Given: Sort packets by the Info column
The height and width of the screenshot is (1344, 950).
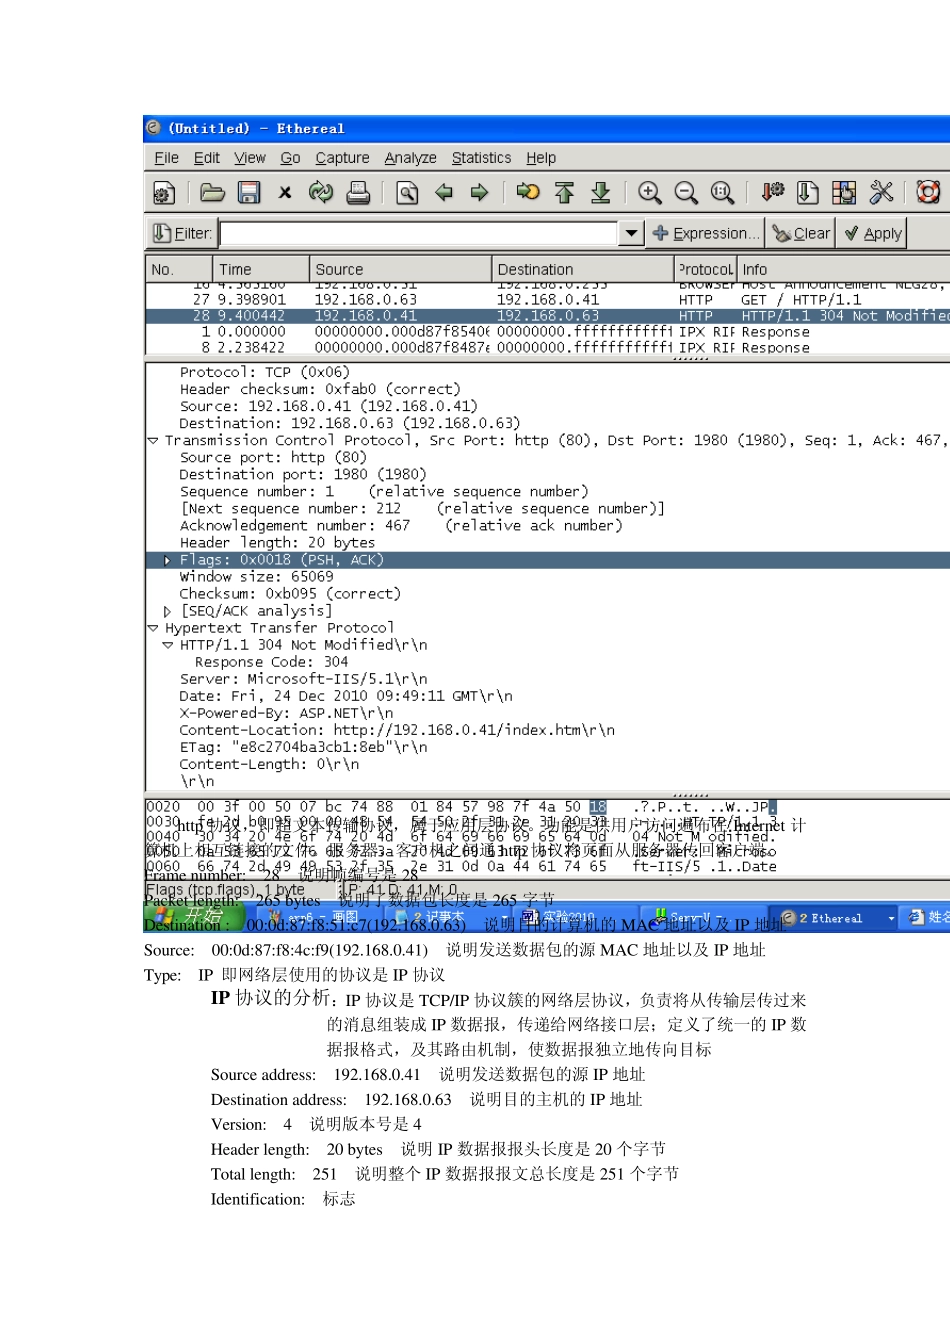Looking at the screenshot, I should click(x=844, y=270).
